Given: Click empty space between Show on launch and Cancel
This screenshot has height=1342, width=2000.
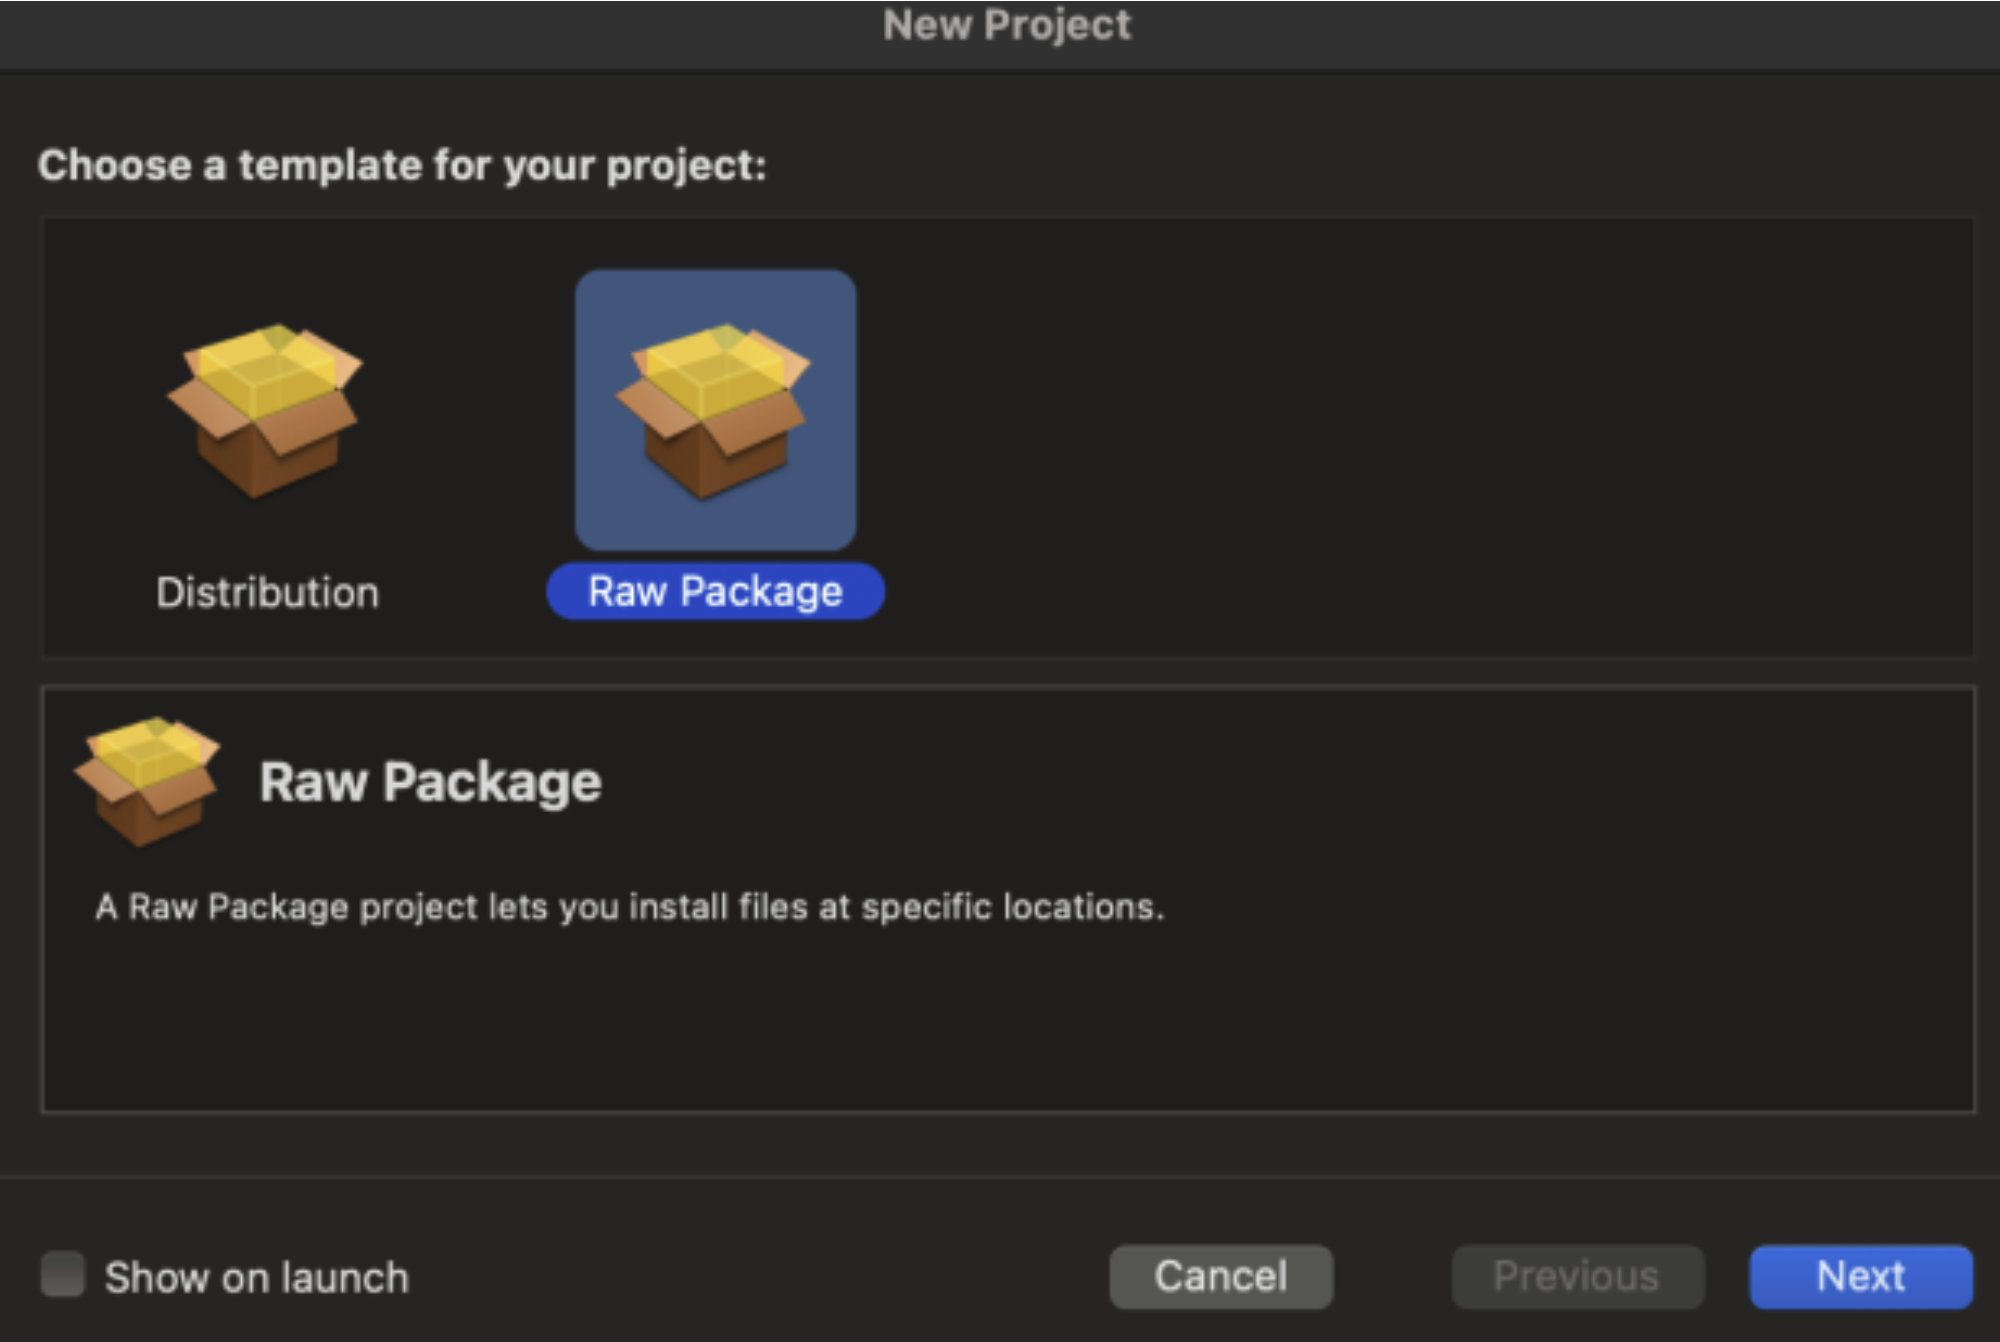Looking at the screenshot, I should click(760, 1277).
